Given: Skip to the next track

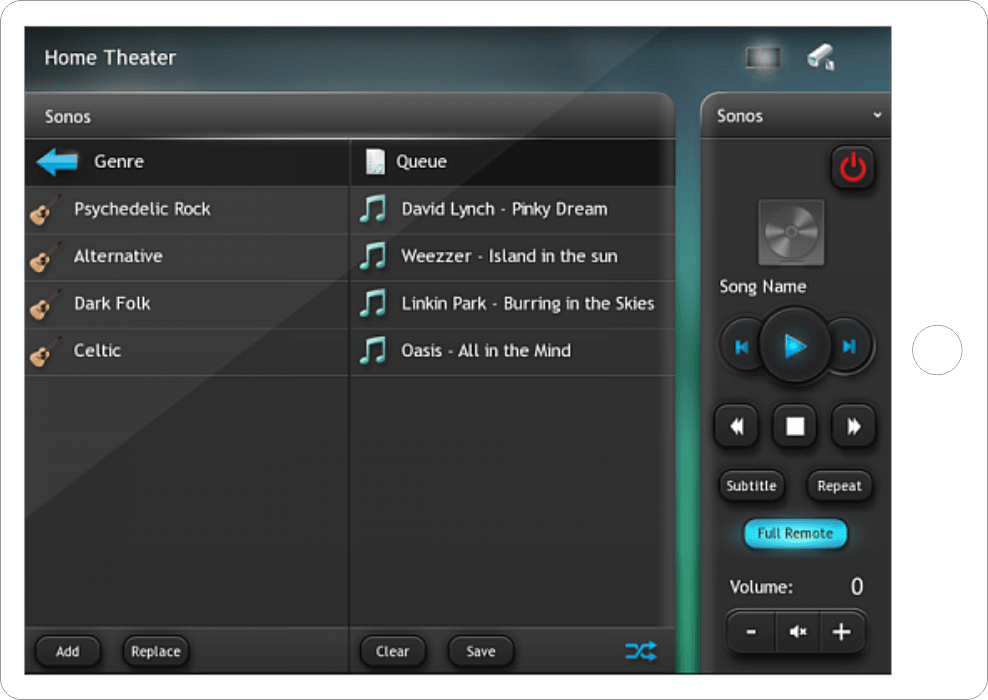Looking at the screenshot, I should pos(850,347).
